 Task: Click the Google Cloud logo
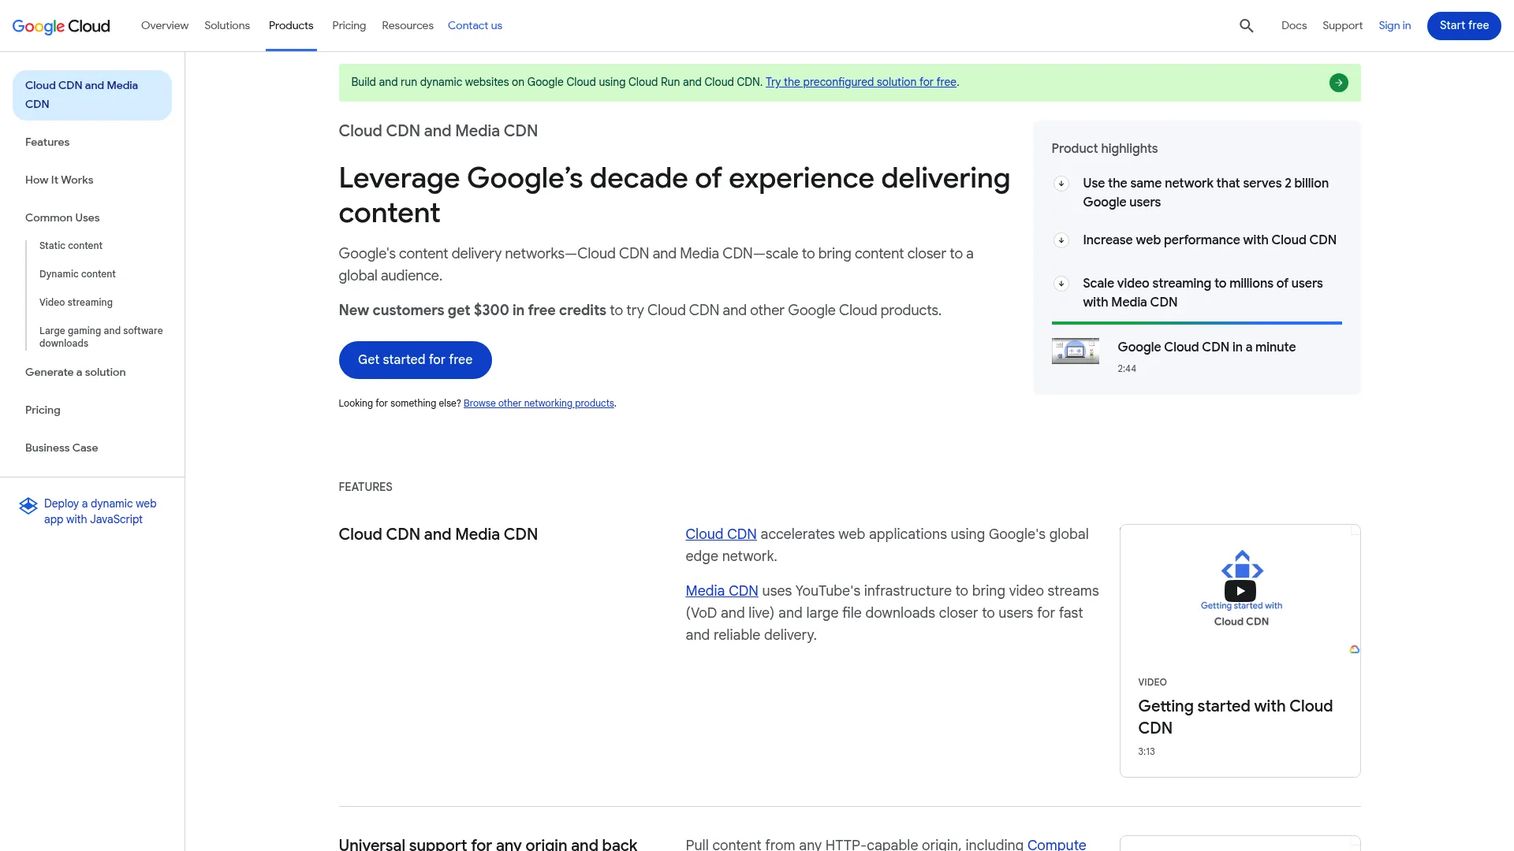61,26
